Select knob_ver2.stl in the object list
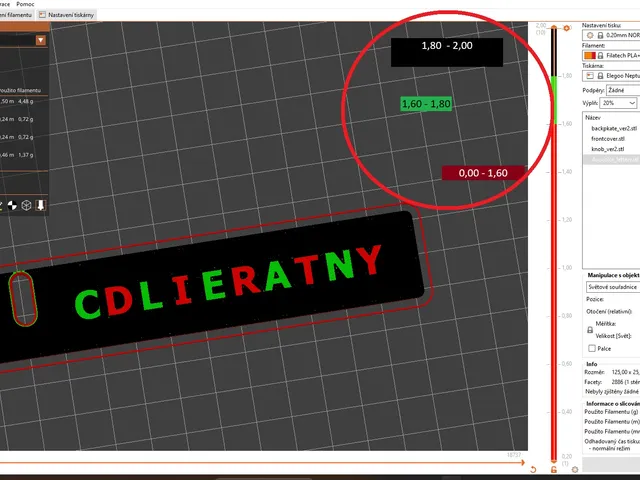This screenshot has height=480, width=640. (608, 149)
